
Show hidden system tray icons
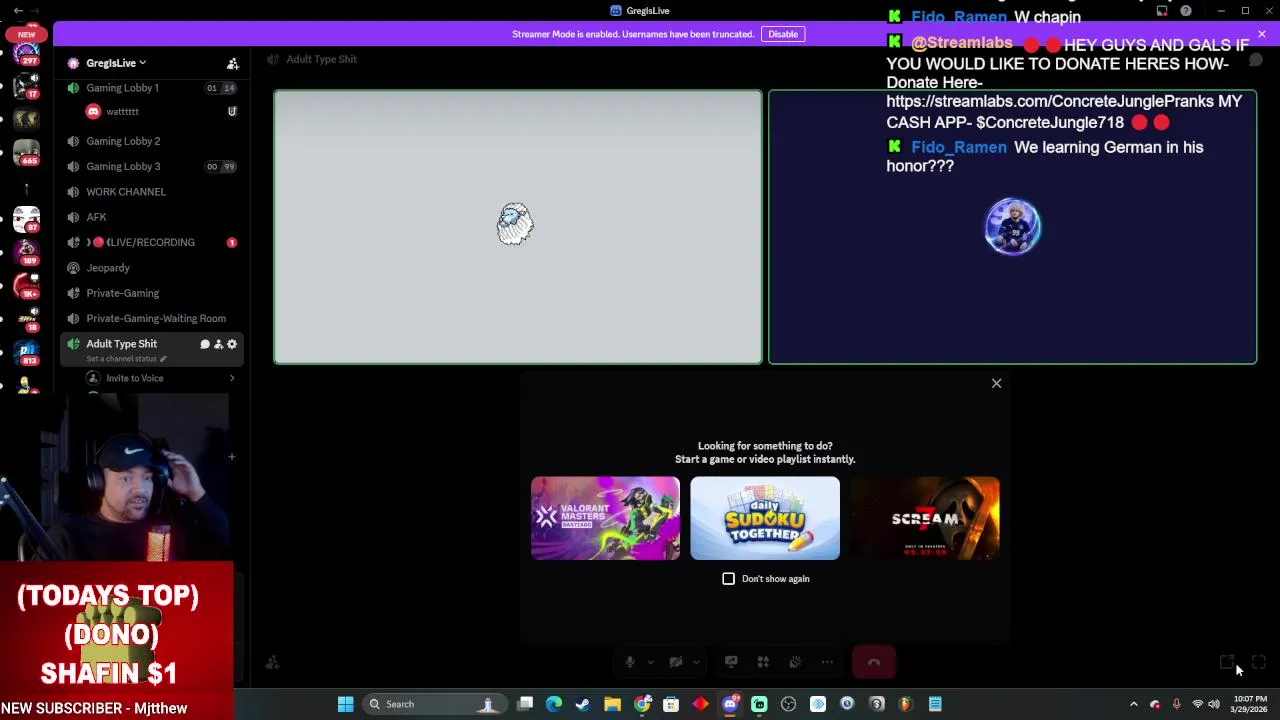click(1134, 704)
